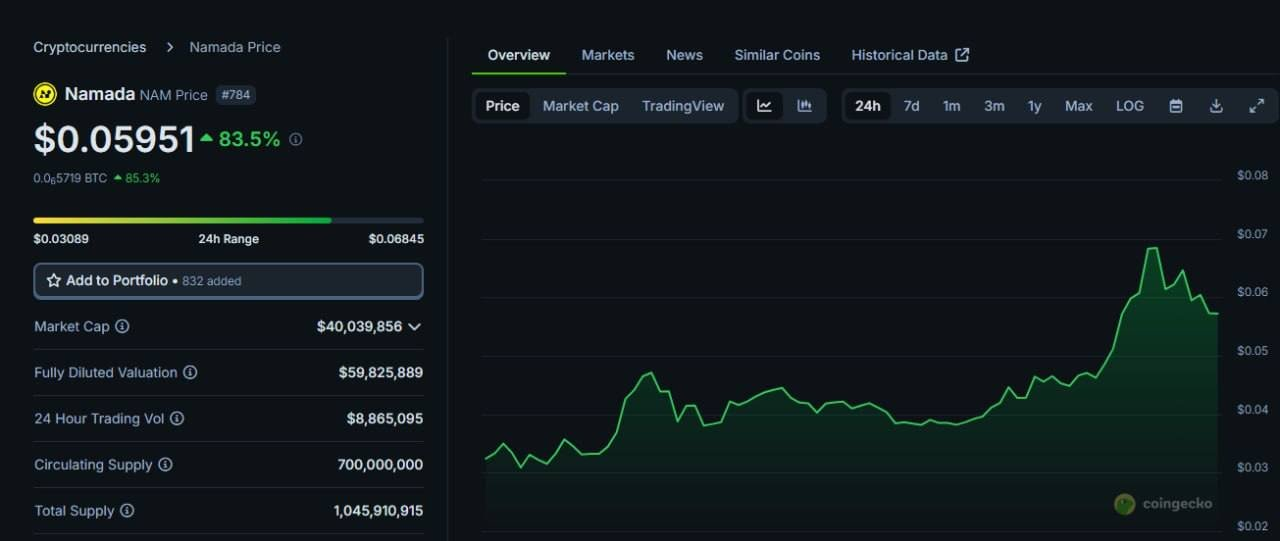Image resolution: width=1280 pixels, height=541 pixels.
Task: Click the $59,825,889 valuation value
Action: [x=381, y=372]
